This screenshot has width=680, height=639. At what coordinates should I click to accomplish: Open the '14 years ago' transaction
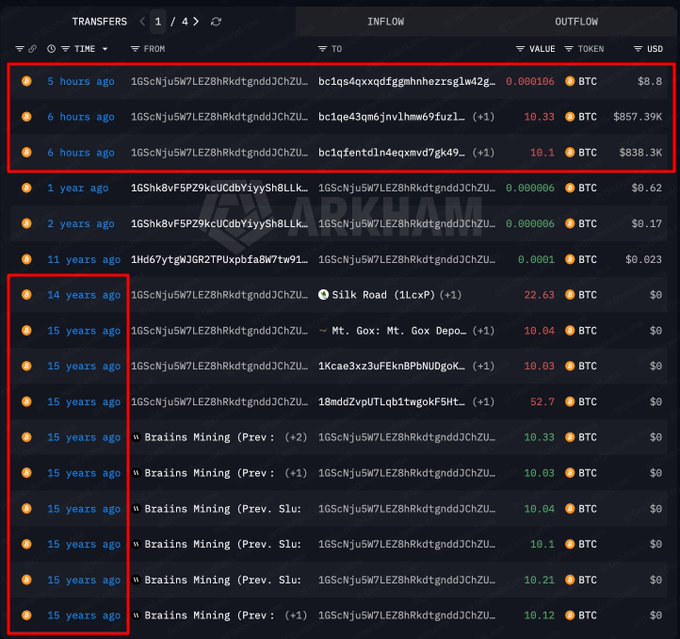[84, 295]
